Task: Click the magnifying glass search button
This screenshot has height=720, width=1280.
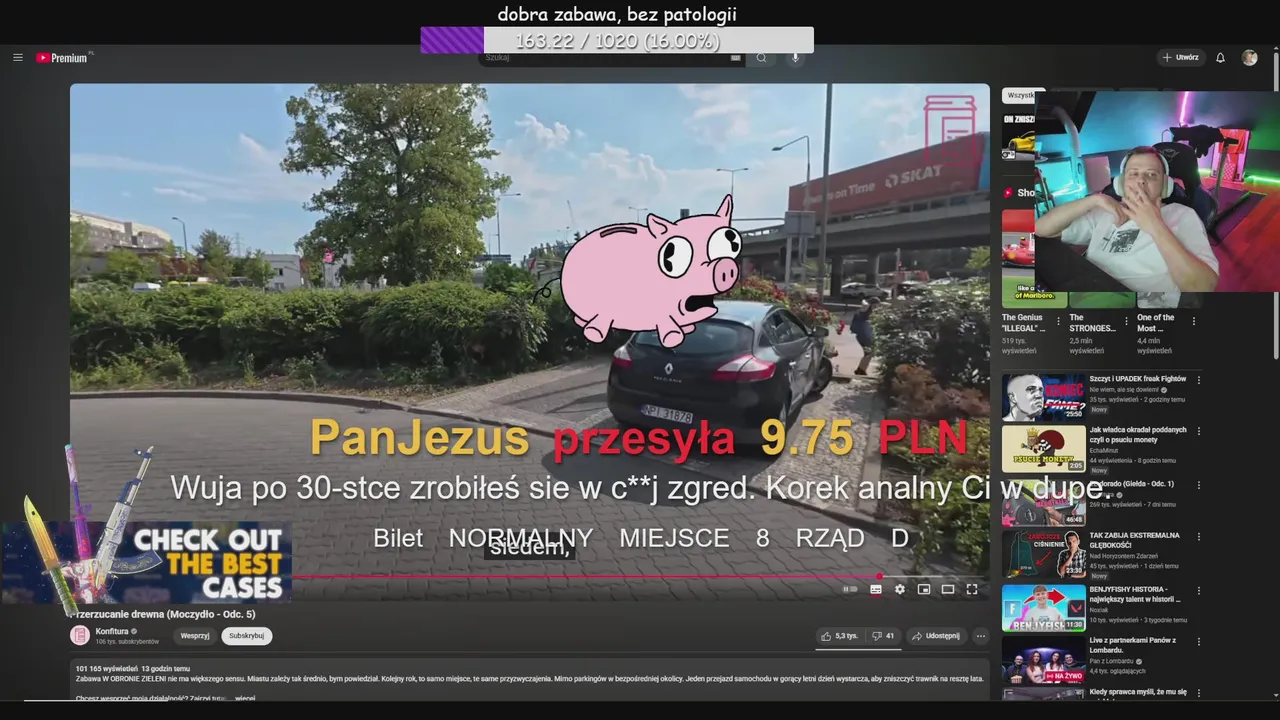Action: click(x=761, y=58)
